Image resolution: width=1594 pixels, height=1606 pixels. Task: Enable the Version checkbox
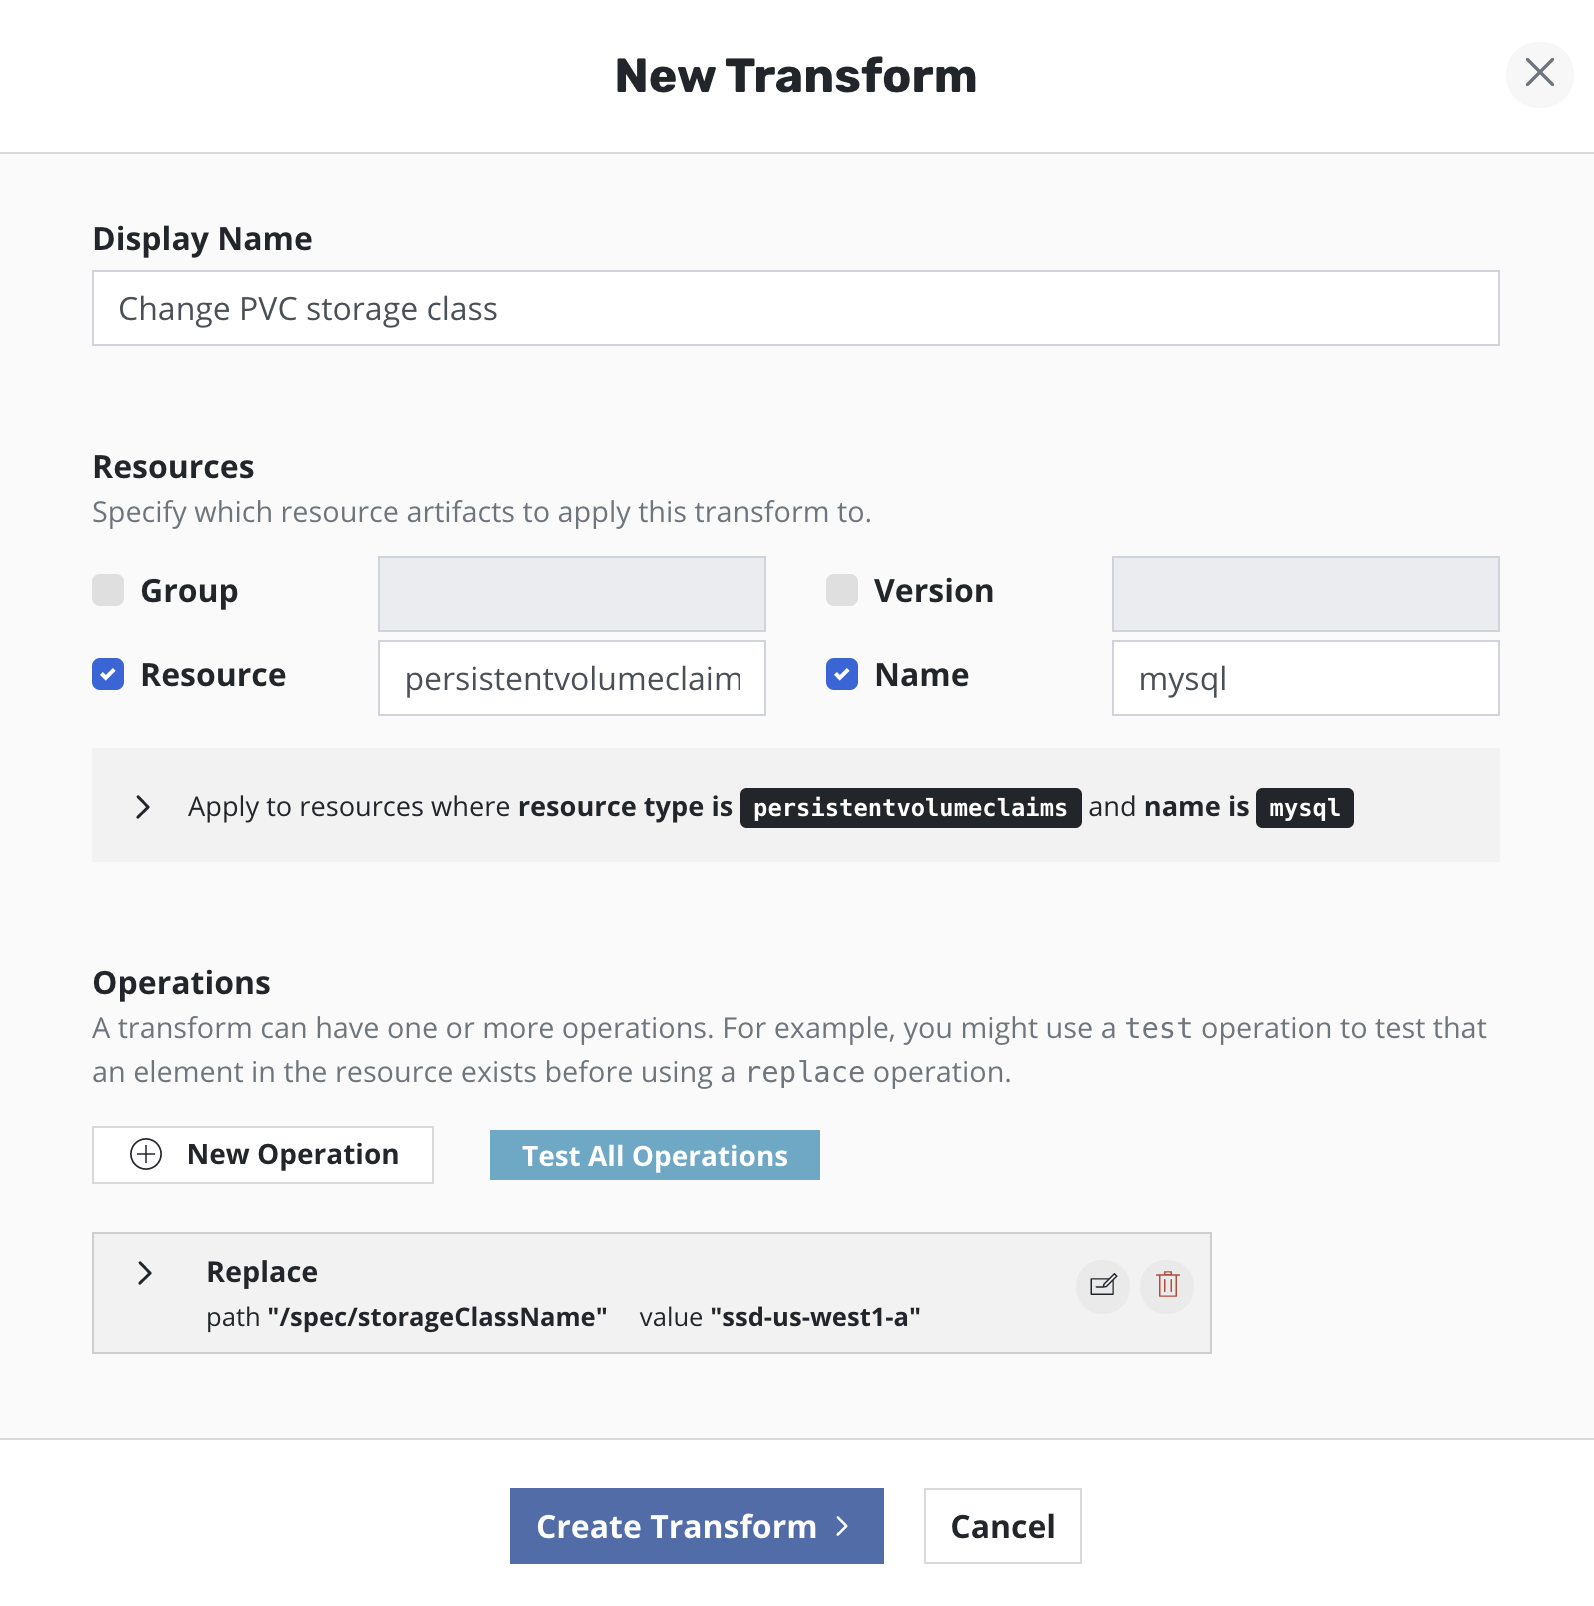click(842, 590)
